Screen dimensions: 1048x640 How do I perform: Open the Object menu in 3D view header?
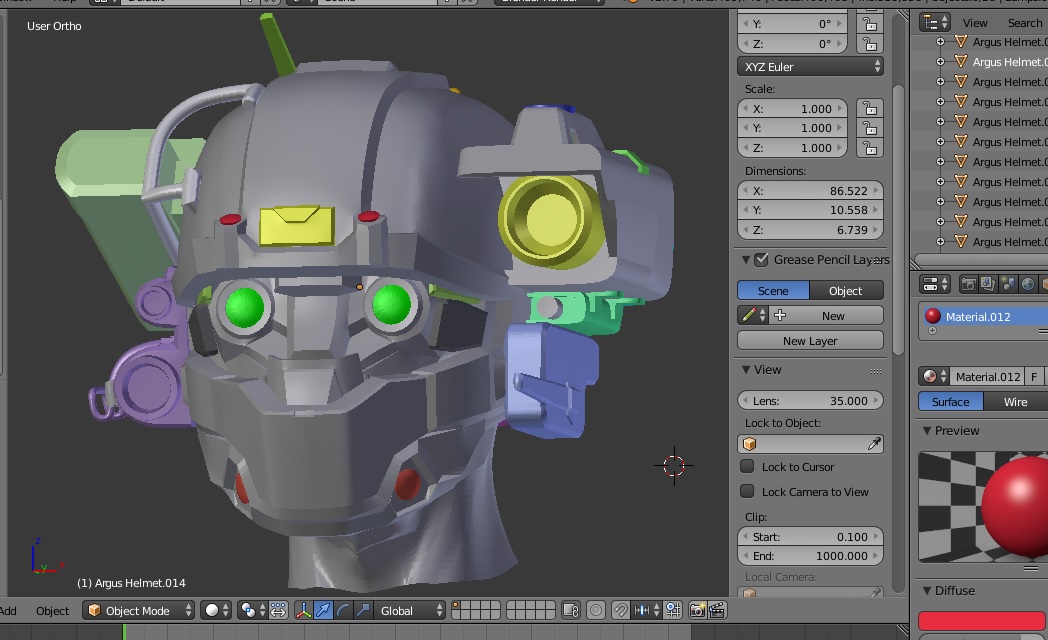click(53, 610)
